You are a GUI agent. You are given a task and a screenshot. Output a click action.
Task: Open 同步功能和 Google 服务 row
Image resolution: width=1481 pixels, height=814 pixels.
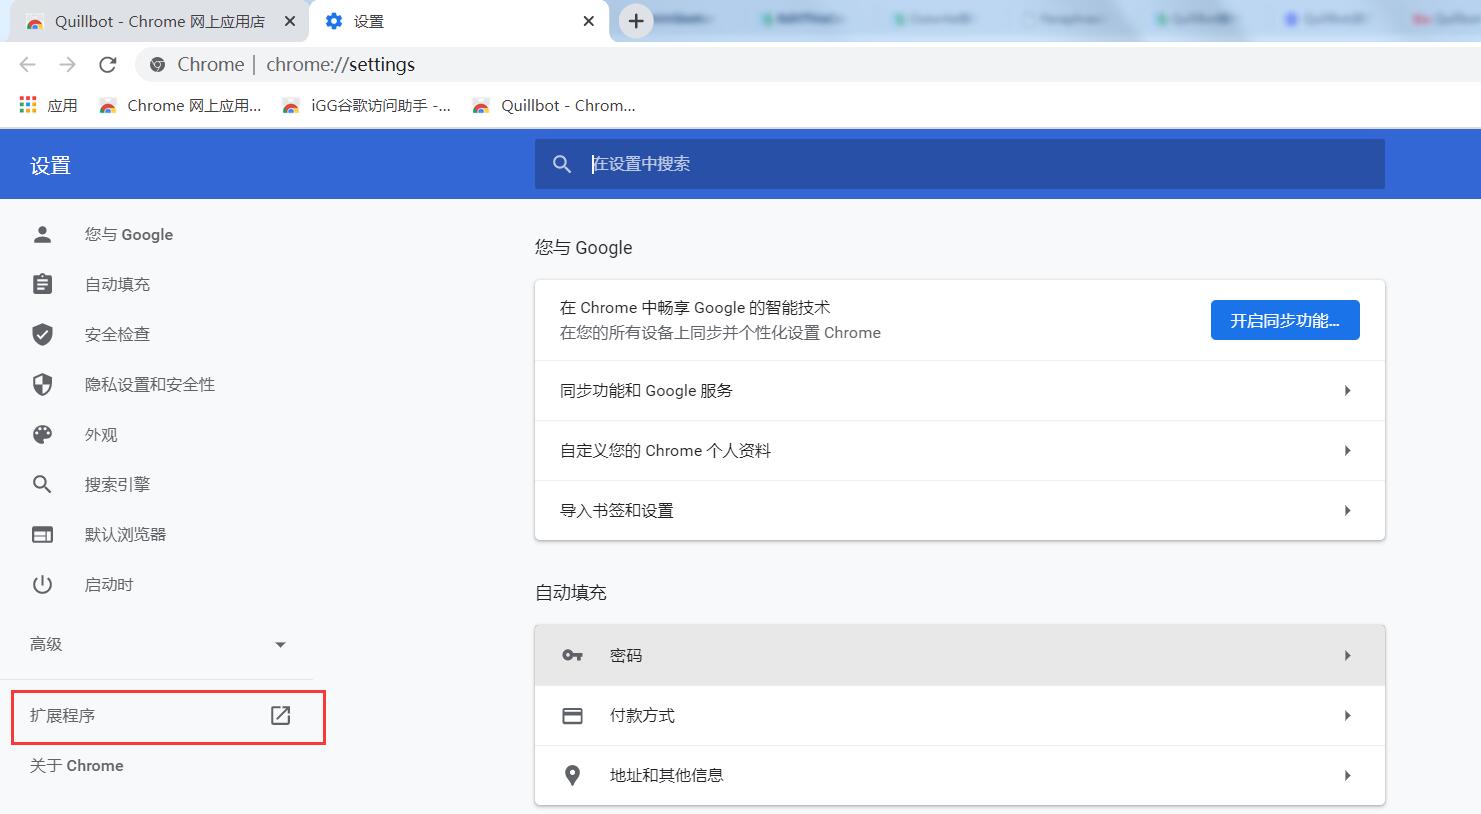[x=960, y=390]
